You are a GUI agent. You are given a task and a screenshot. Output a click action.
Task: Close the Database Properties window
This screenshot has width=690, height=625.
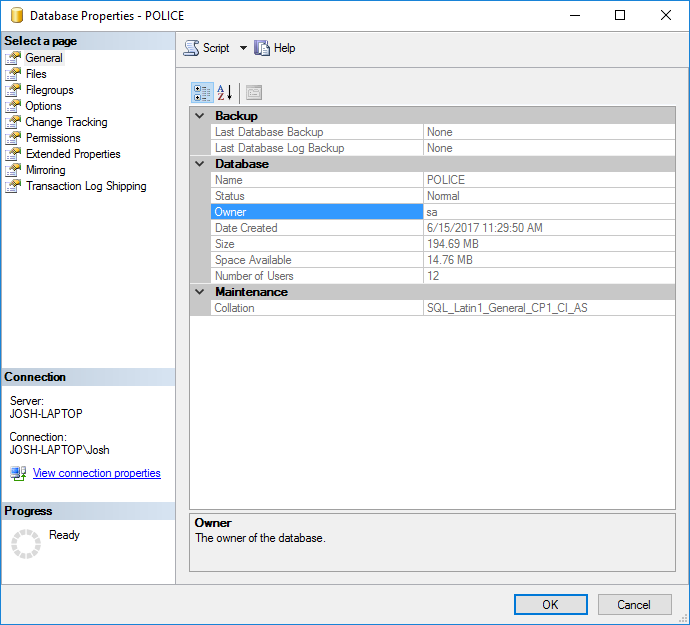666,15
